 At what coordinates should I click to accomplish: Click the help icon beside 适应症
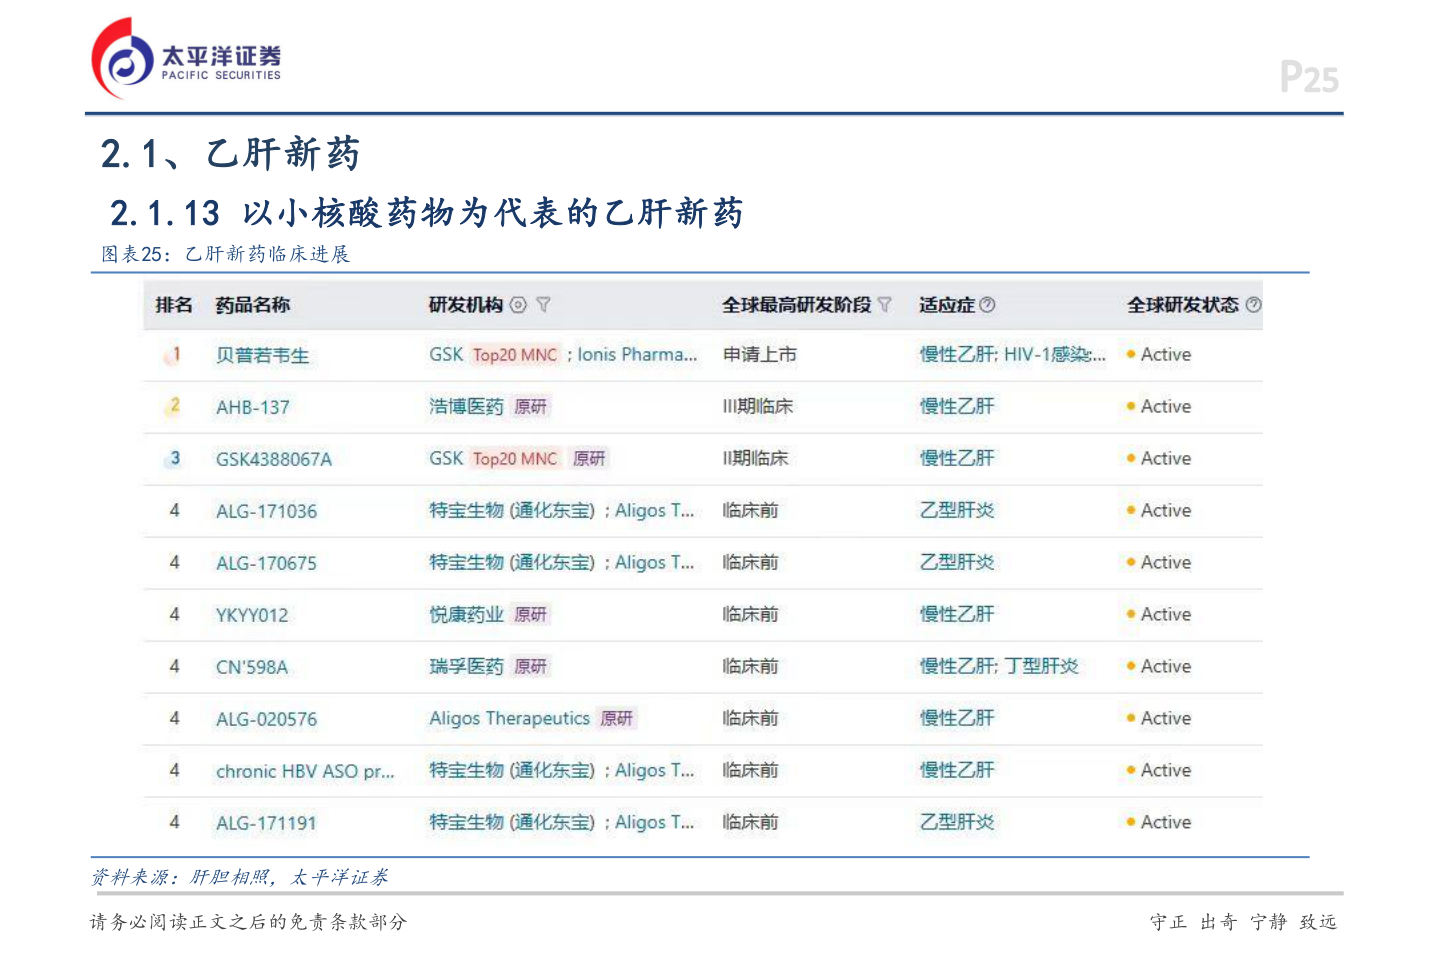click(987, 305)
